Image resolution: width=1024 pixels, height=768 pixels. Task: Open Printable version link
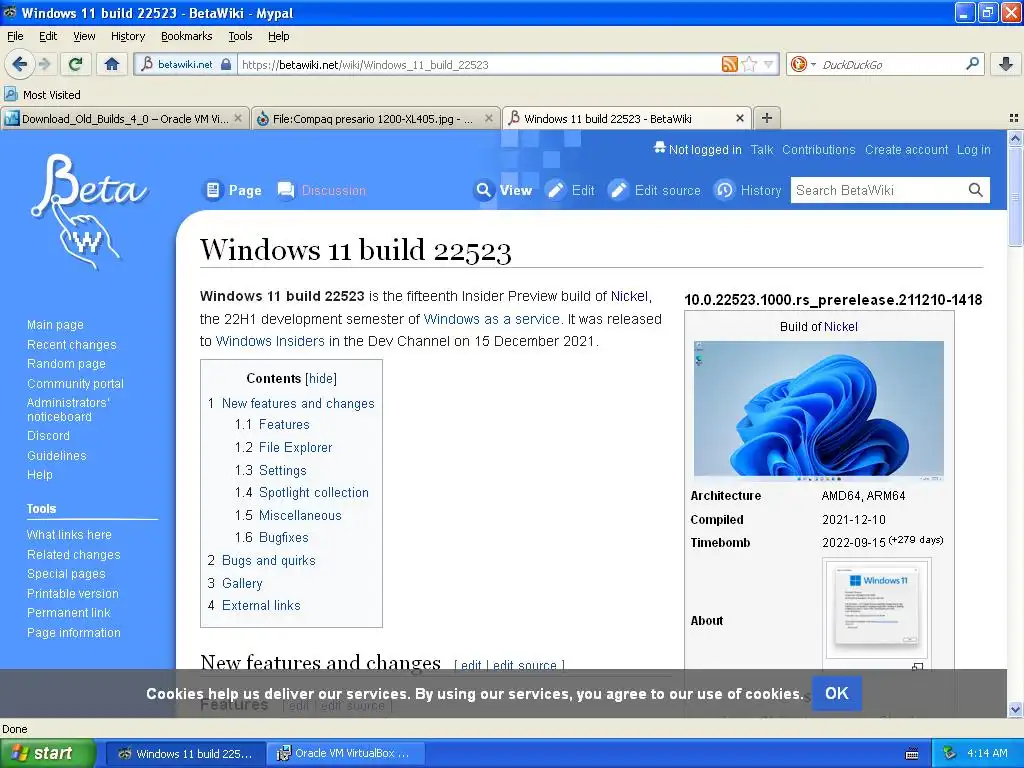pyautogui.click(x=72, y=594)
